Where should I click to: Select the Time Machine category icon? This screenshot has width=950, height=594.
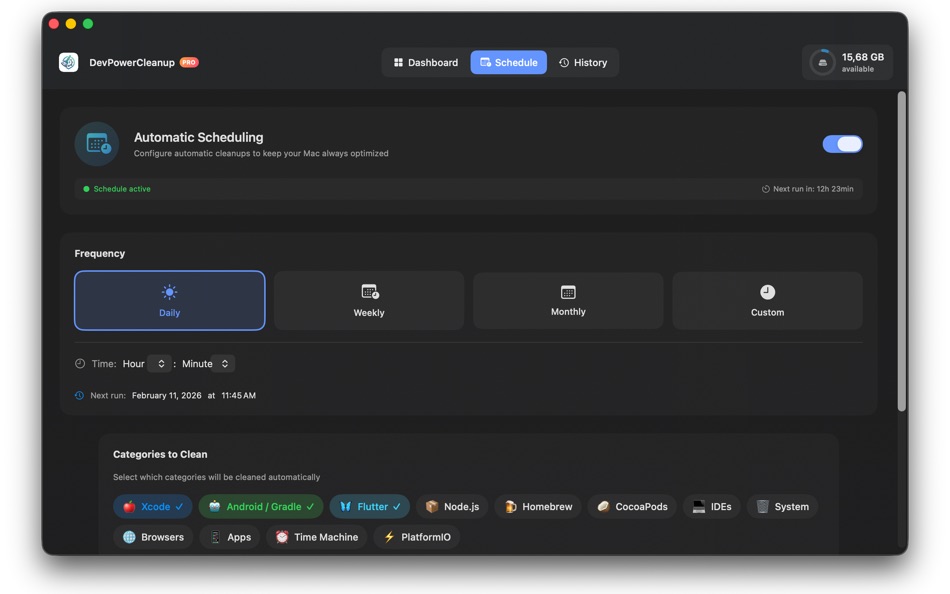(x=280, y=537)
